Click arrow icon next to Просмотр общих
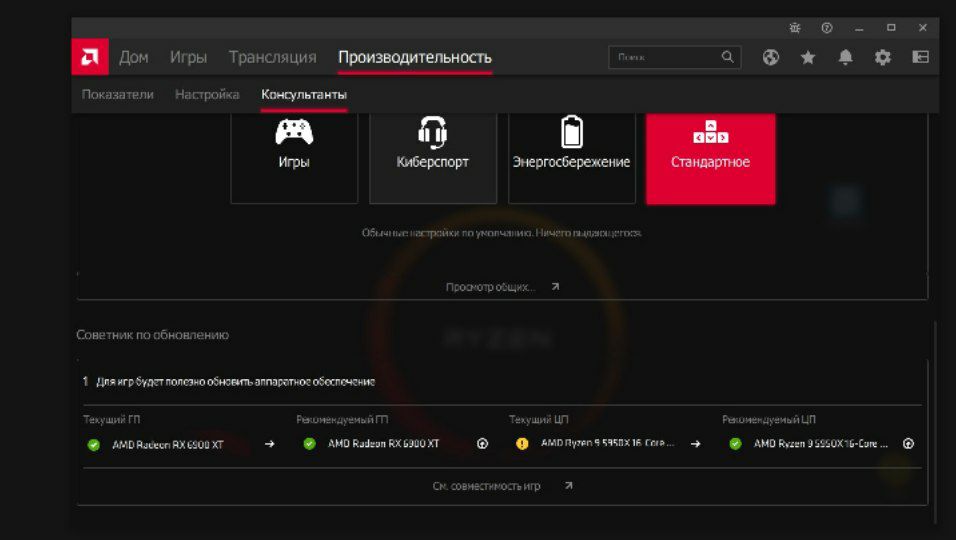The width and height of the screenshot is (956, 540). click(x=555, y=286)
